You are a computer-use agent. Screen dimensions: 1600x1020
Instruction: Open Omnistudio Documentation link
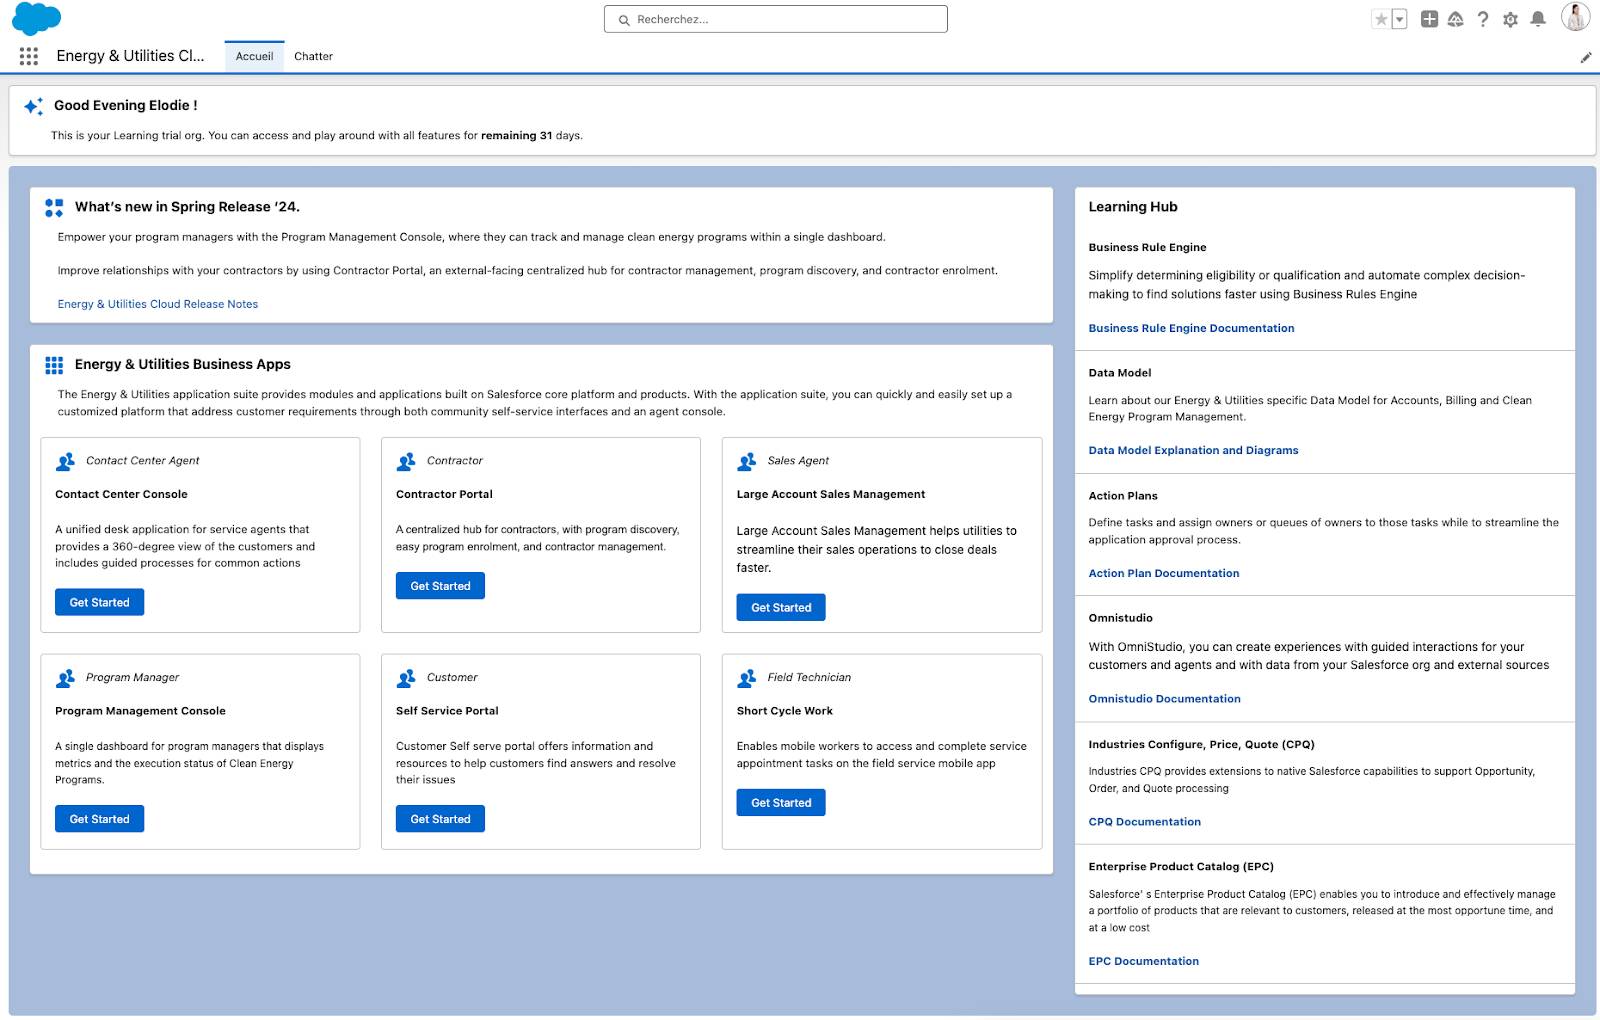click(x=1164, y=699)
